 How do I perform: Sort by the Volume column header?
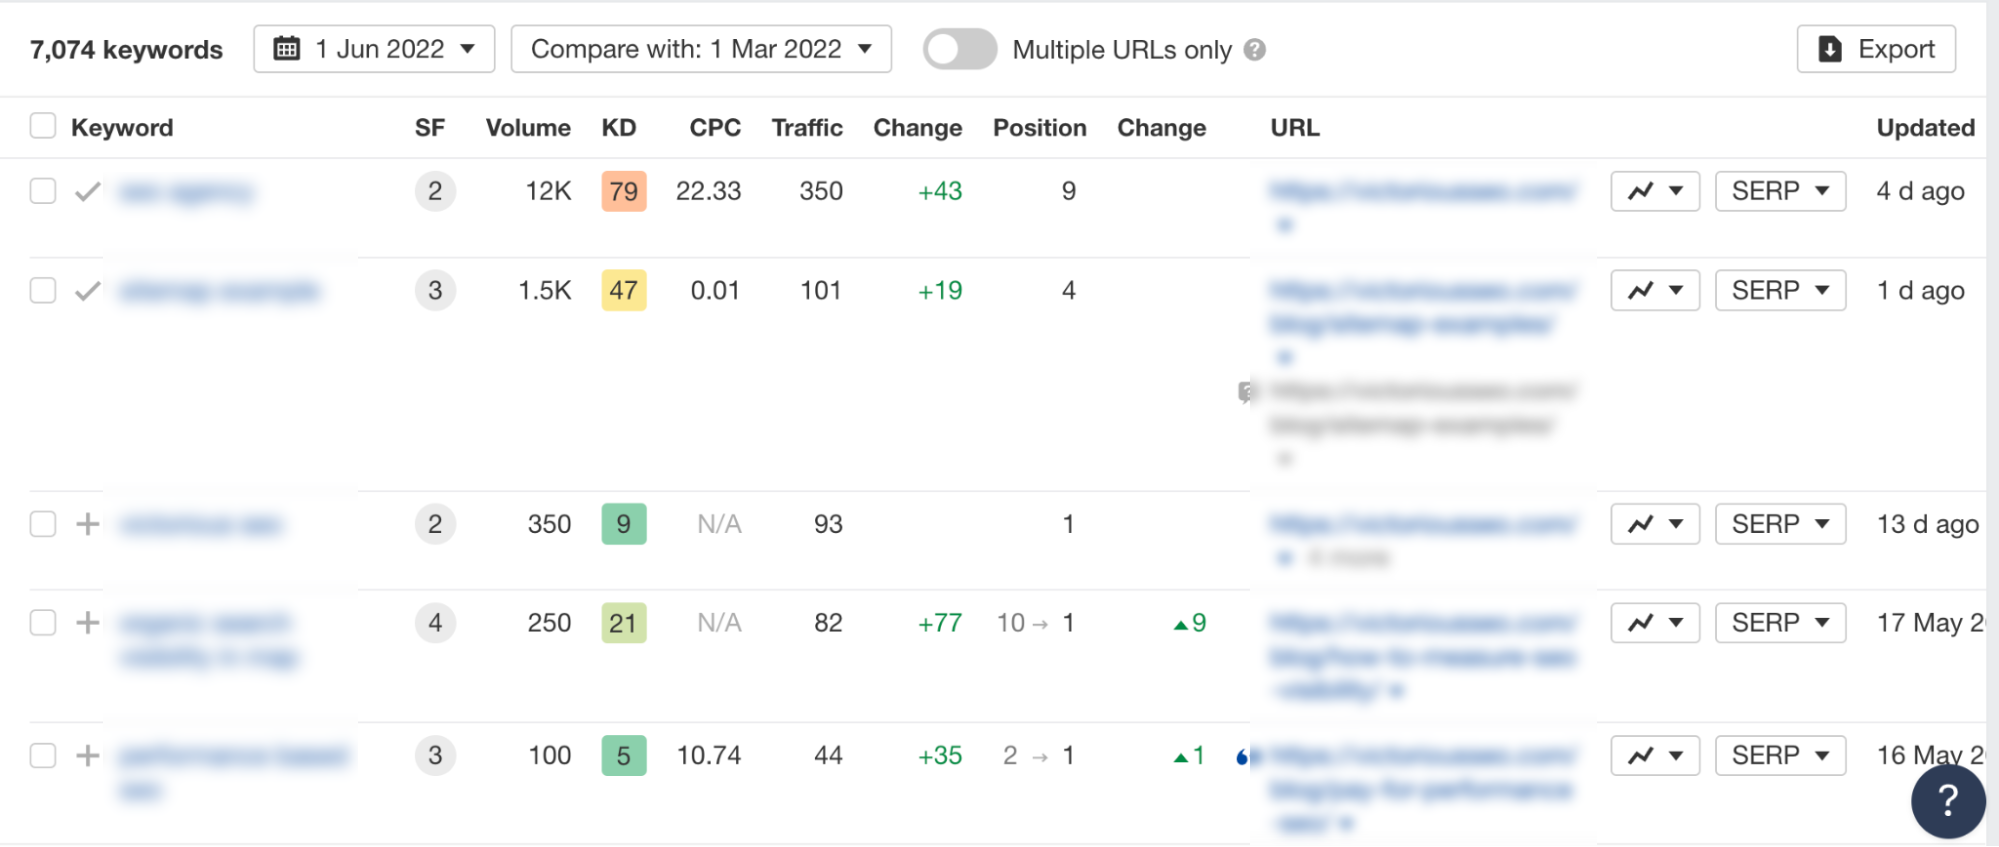pyautogui.click(x=528, y=127)
